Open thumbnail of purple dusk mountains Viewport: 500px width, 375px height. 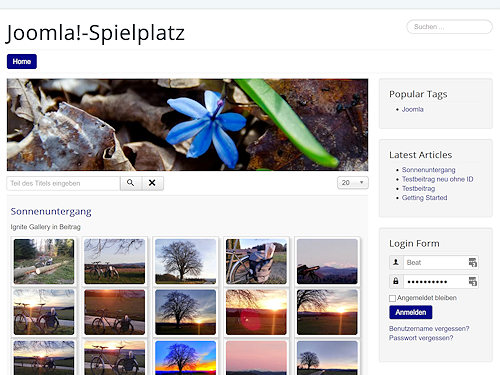point(327,261)
